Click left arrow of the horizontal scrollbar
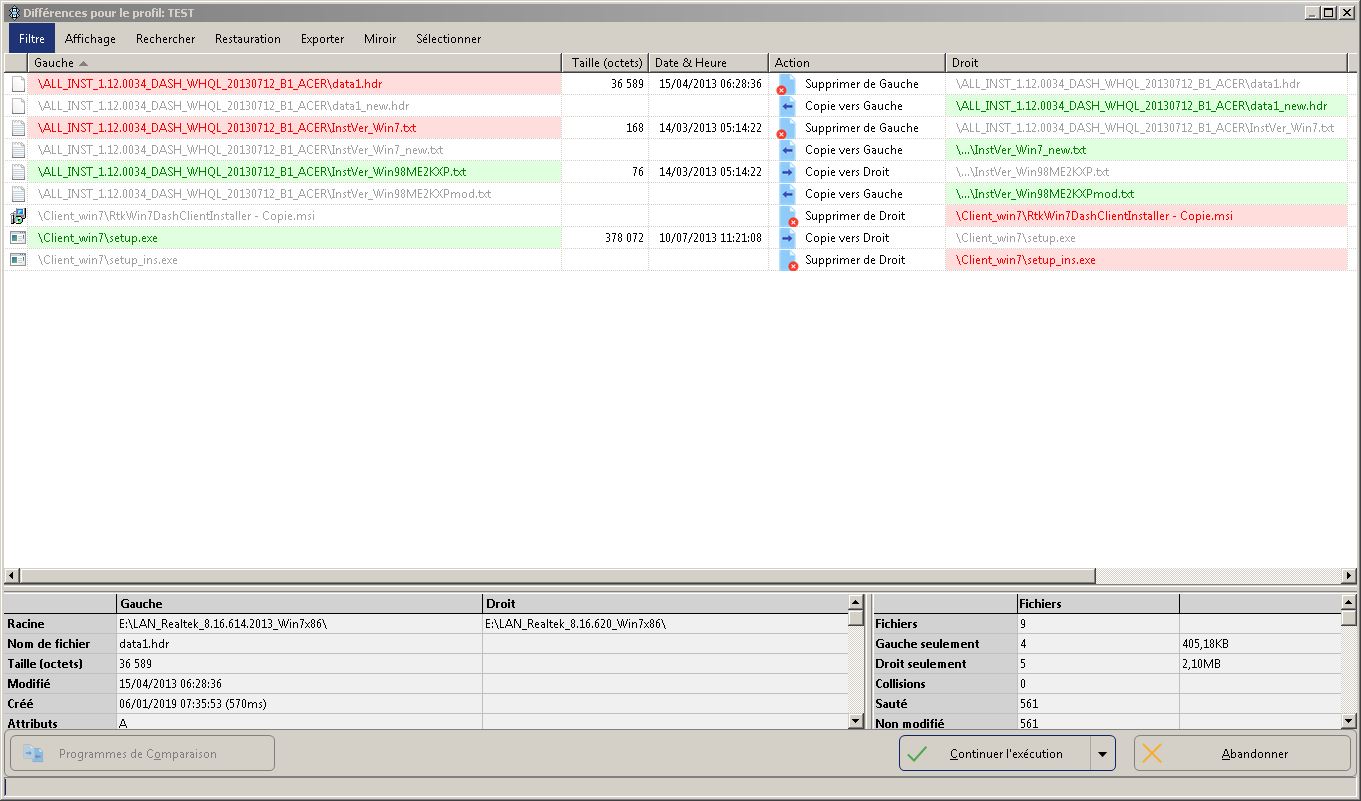Image resolution: width=1361 pixels, height=801 pixels. (12, 576)
